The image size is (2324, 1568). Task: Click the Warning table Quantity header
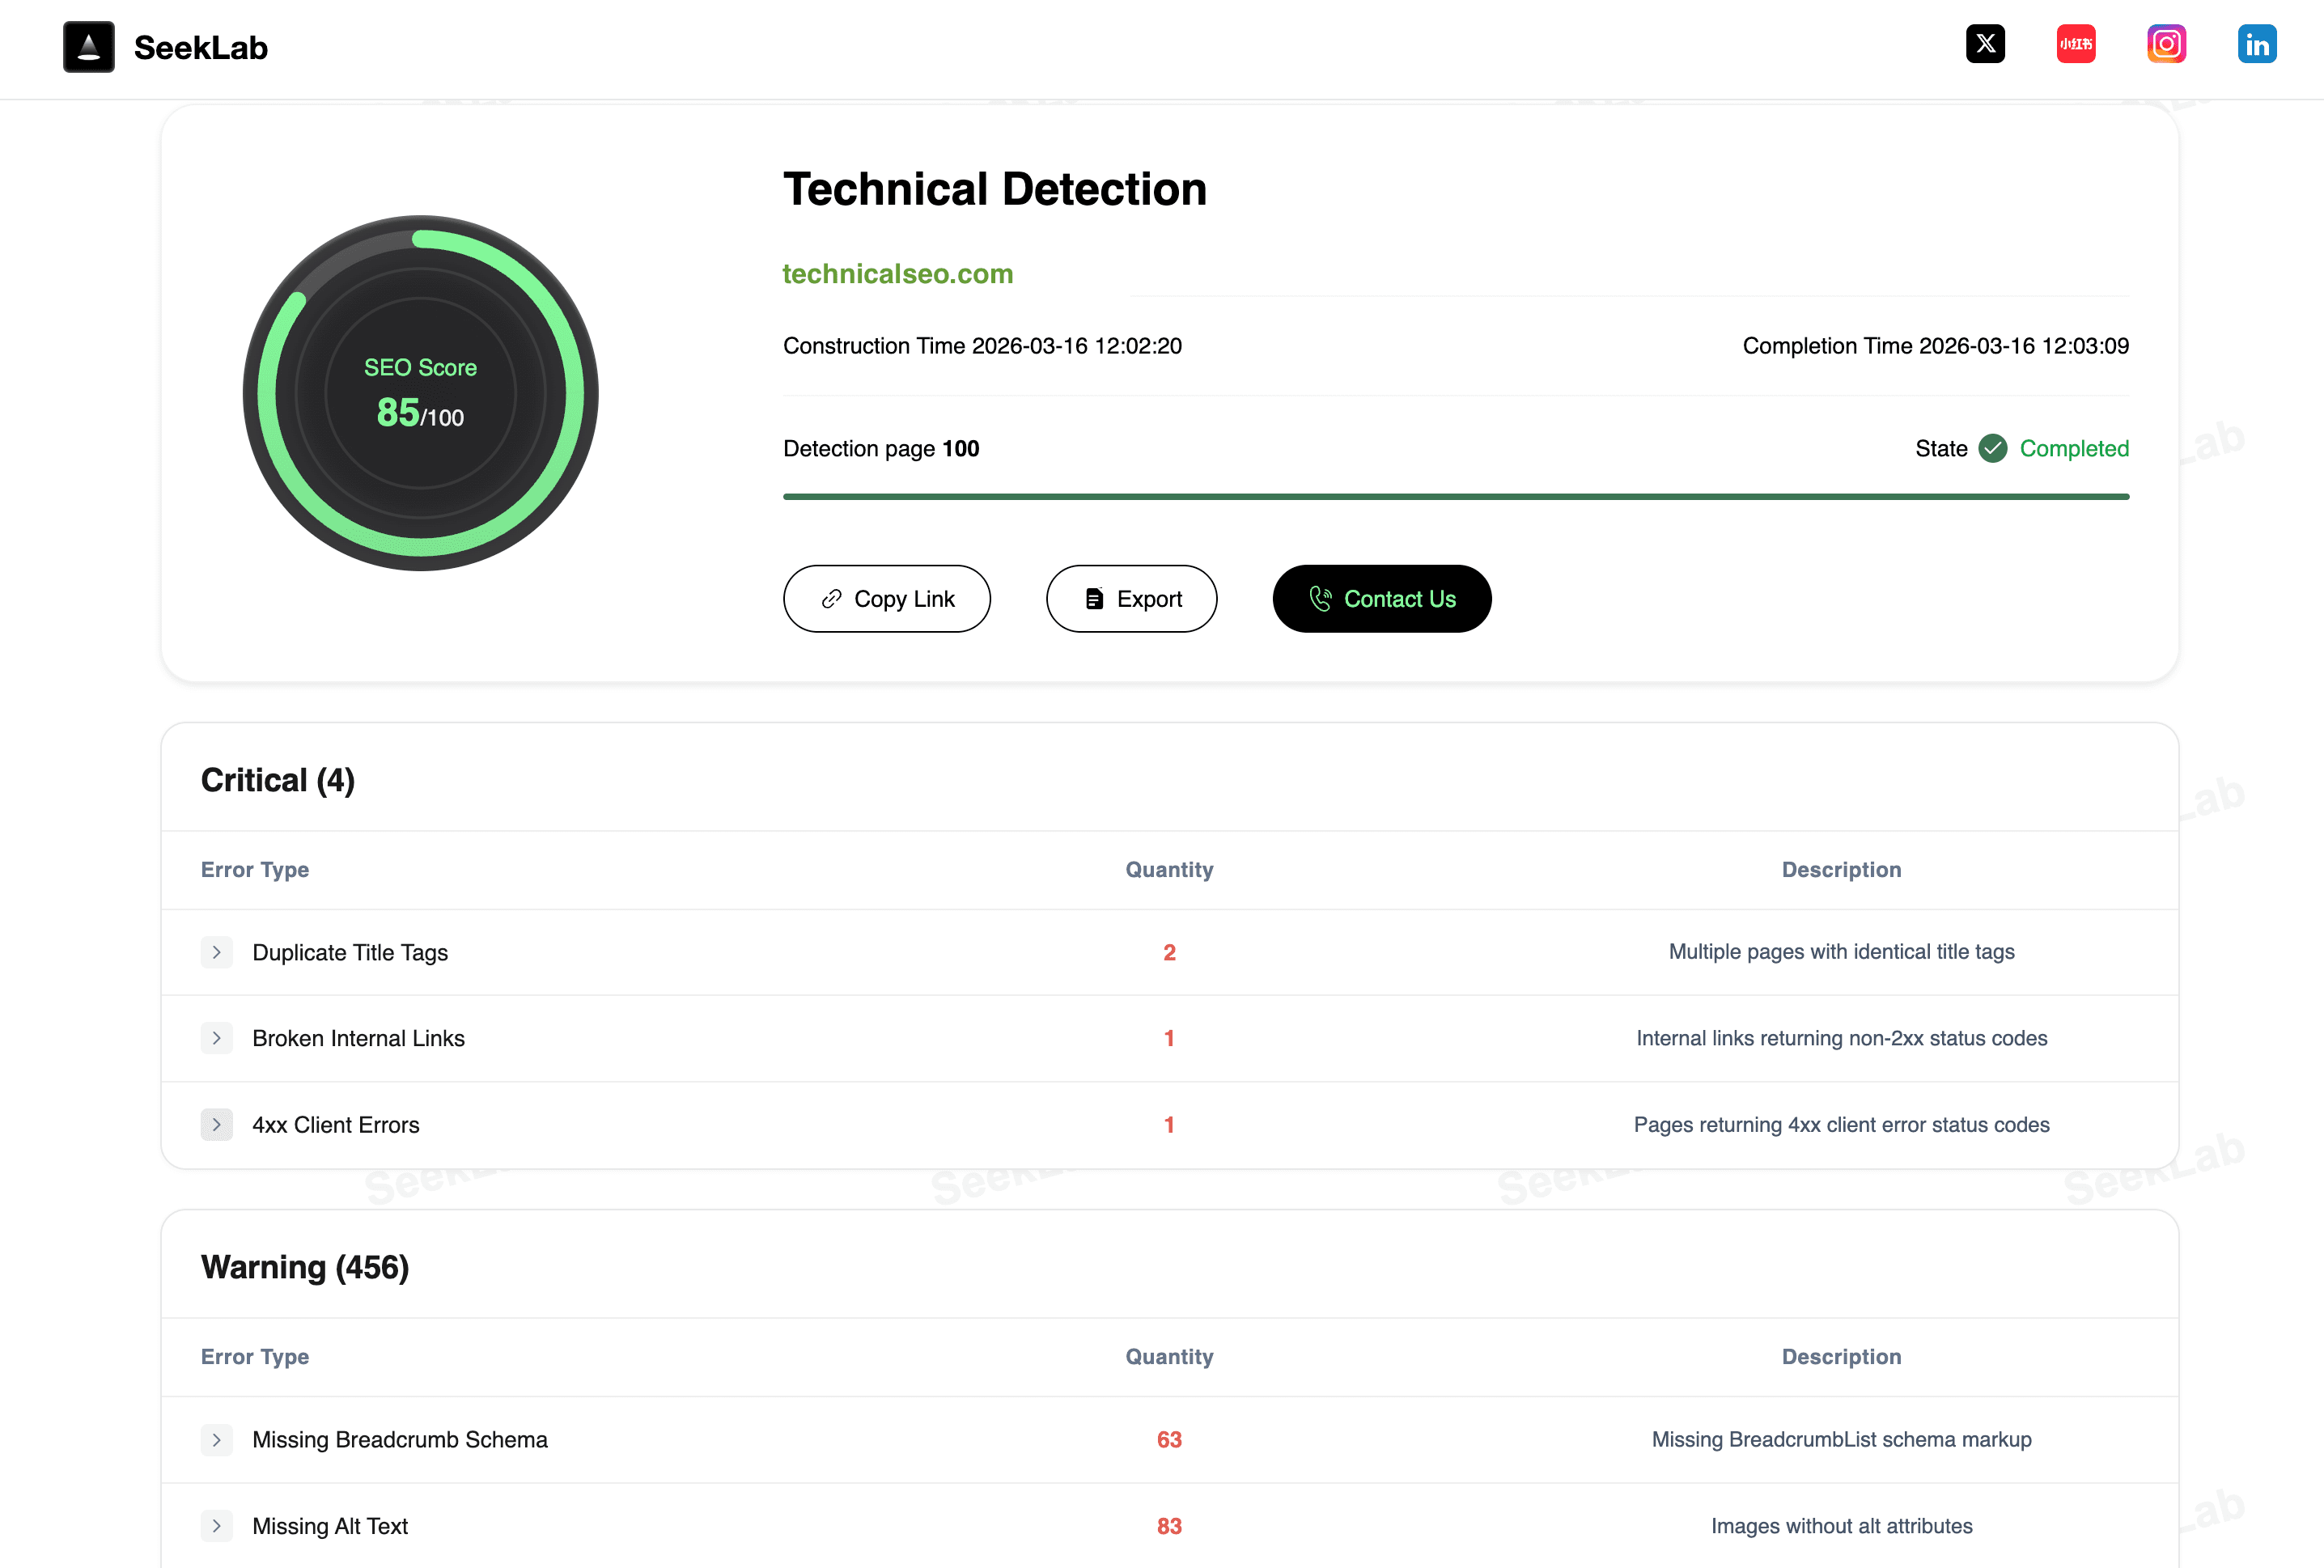(x=1169, y=1357)
